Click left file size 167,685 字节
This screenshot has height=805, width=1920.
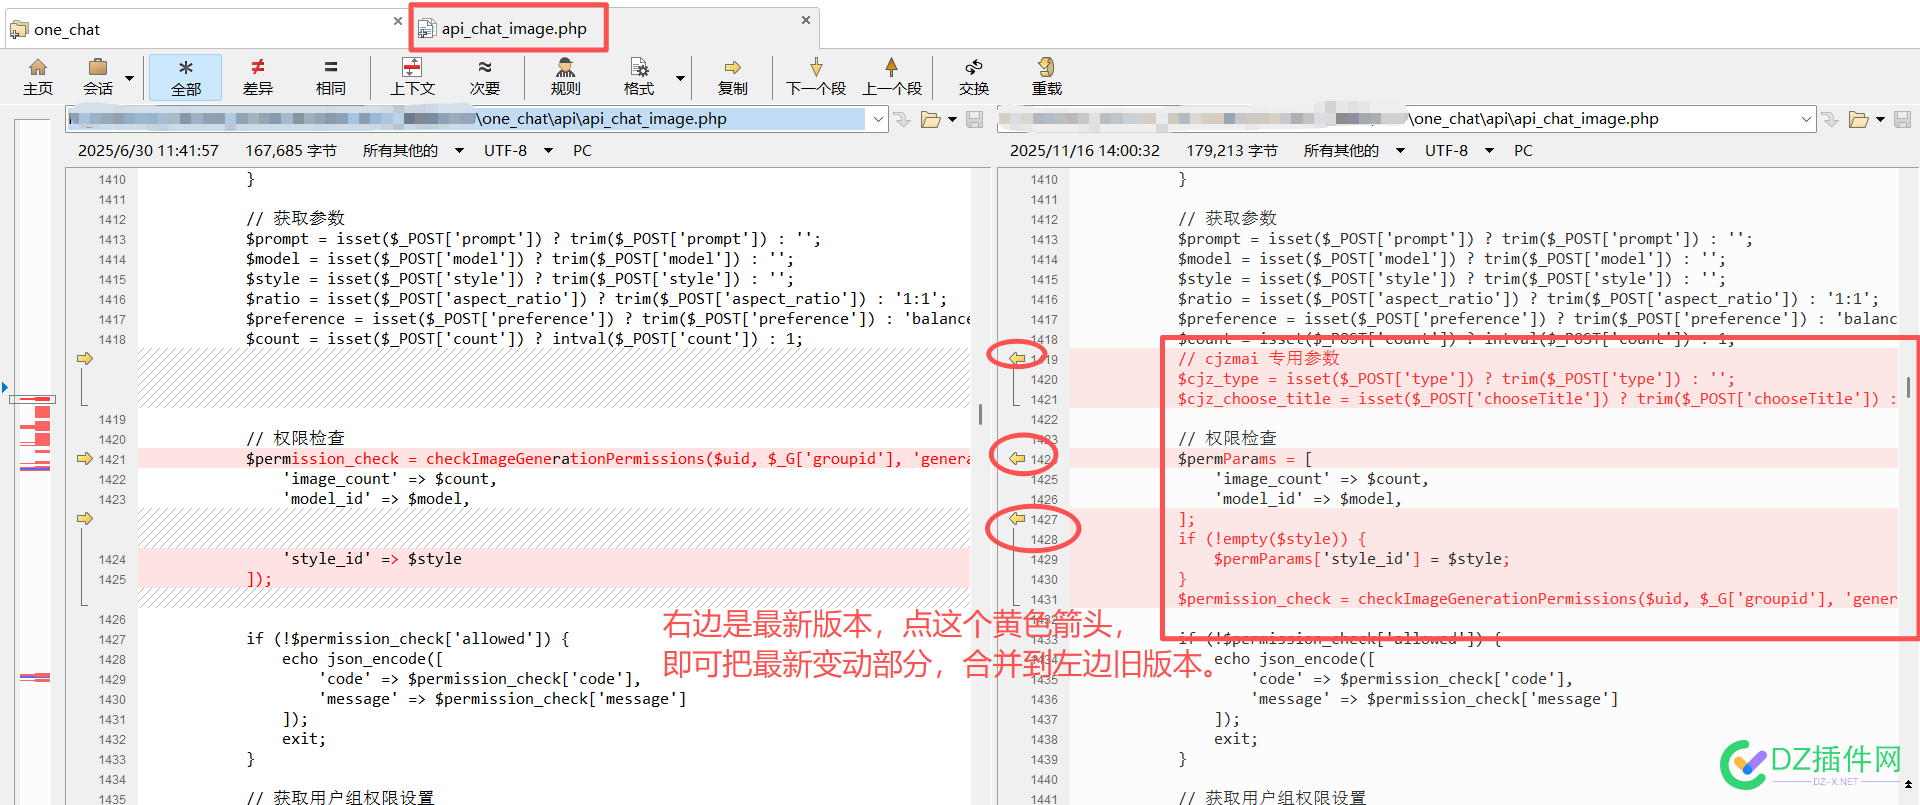(291, 150)
